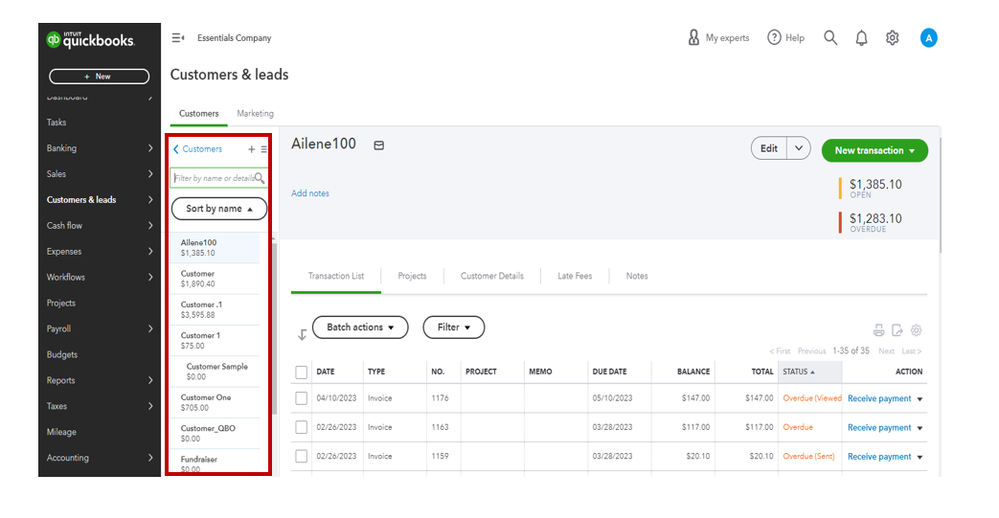Switch to Marketing tab
Screen dimensions: 999x518
point(255,113)
